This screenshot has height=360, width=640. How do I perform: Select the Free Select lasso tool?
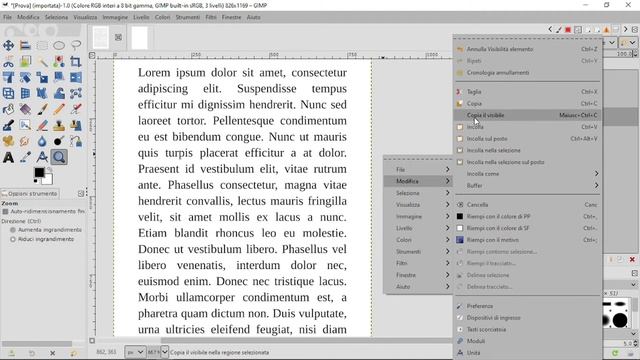tap(76, 45)
